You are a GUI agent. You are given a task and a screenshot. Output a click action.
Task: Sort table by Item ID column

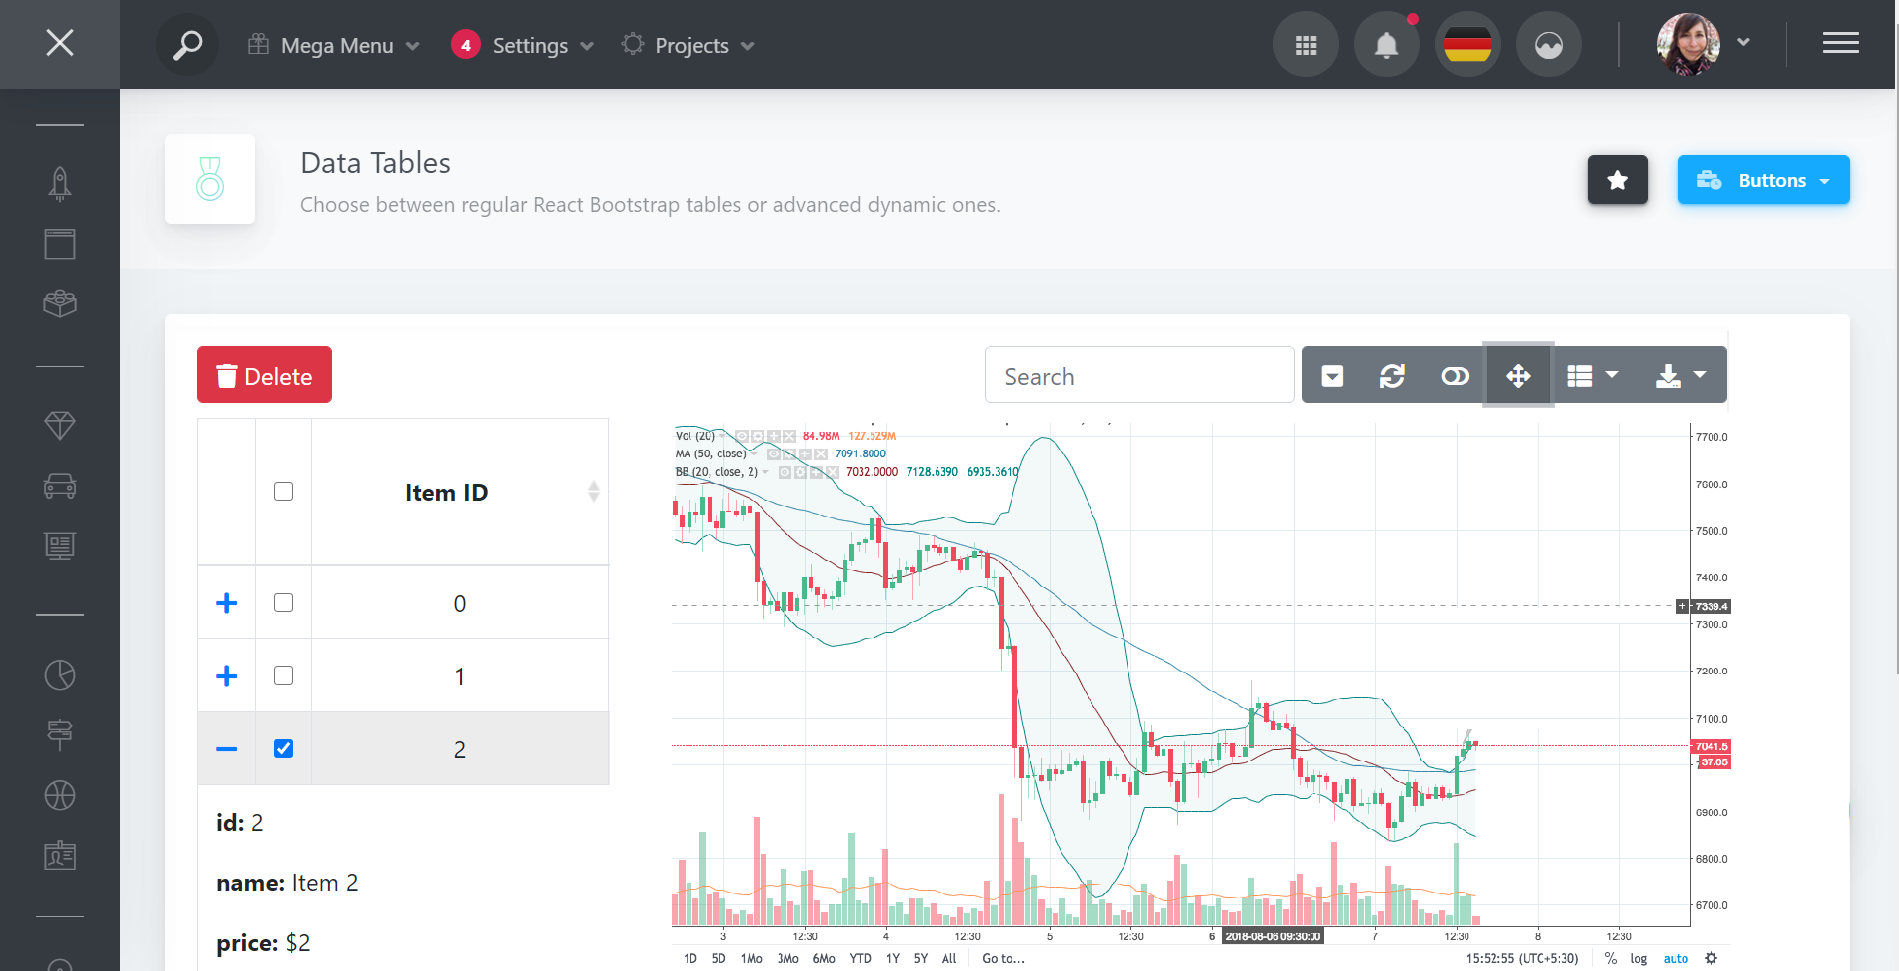pos(447,493)
